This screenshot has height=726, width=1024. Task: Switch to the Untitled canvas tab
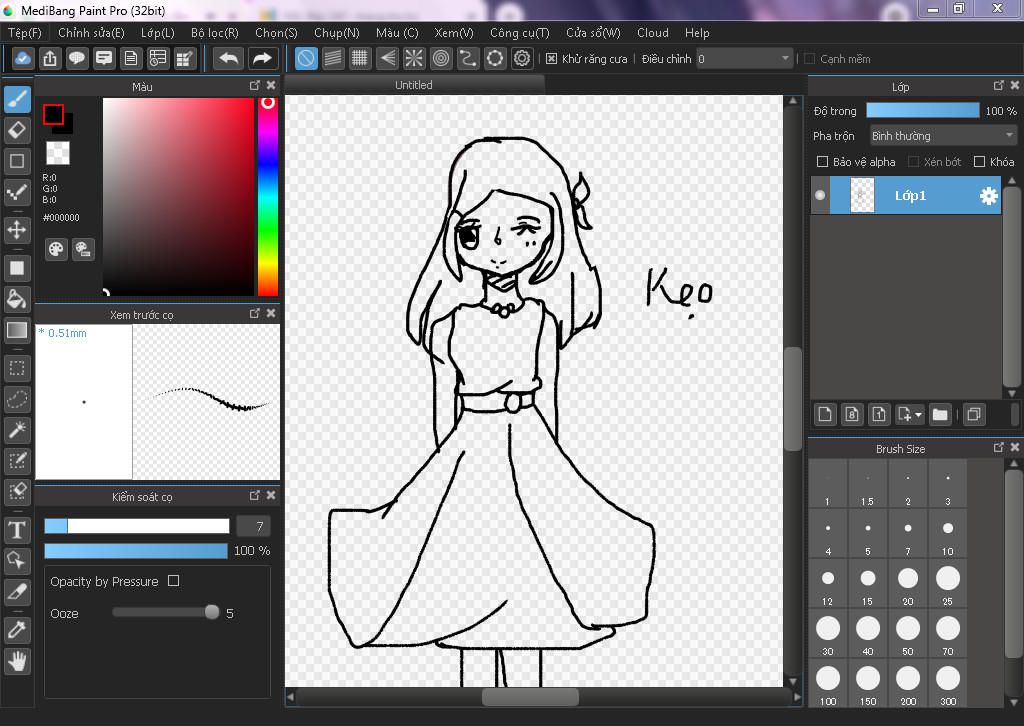[x=414, y=85]
